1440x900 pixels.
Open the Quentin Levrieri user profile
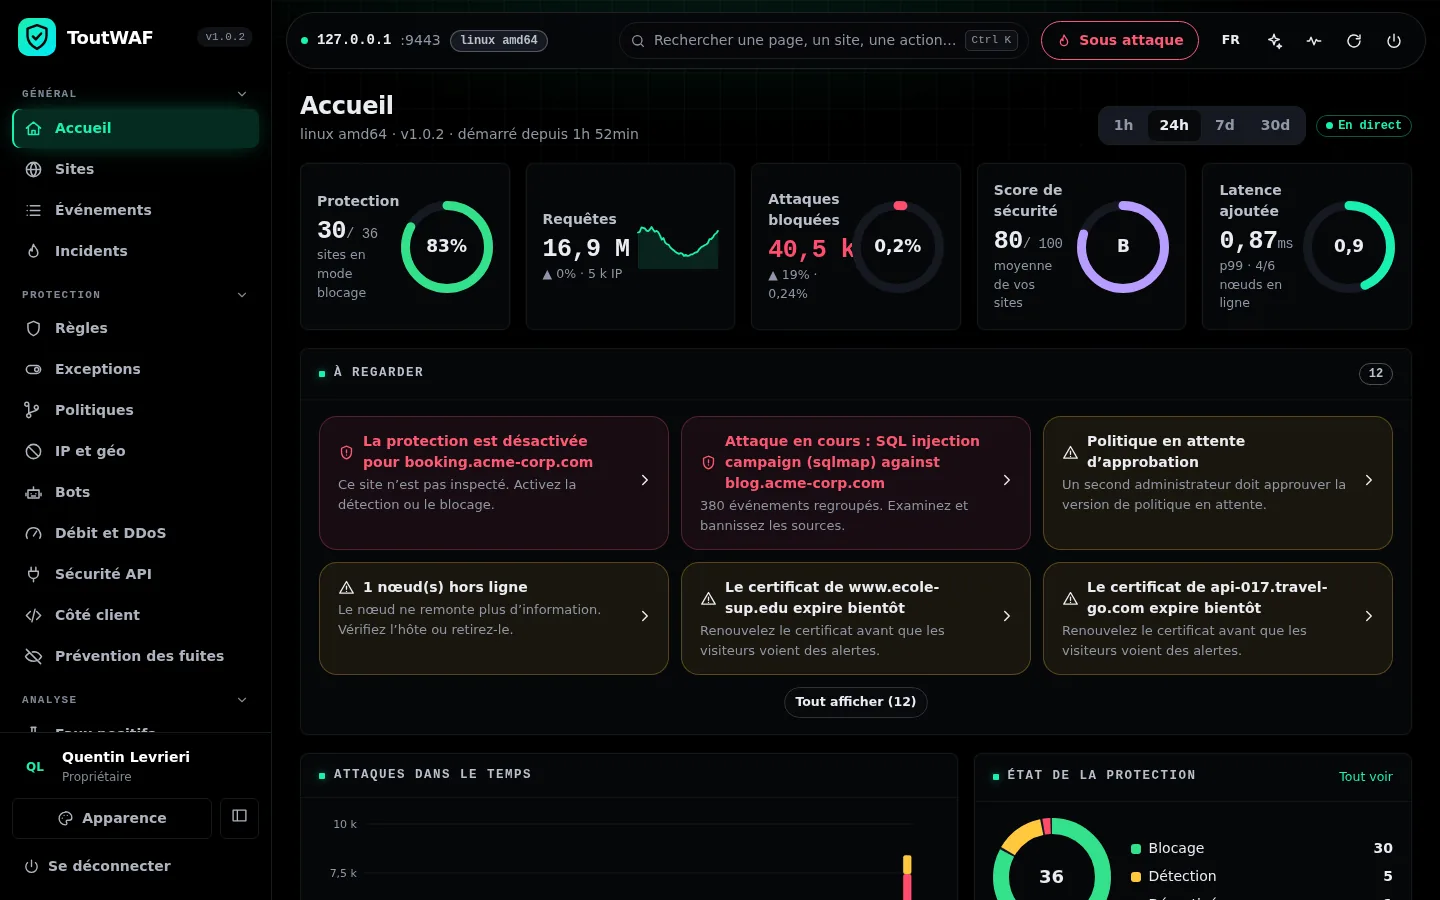tap(136, 766)
